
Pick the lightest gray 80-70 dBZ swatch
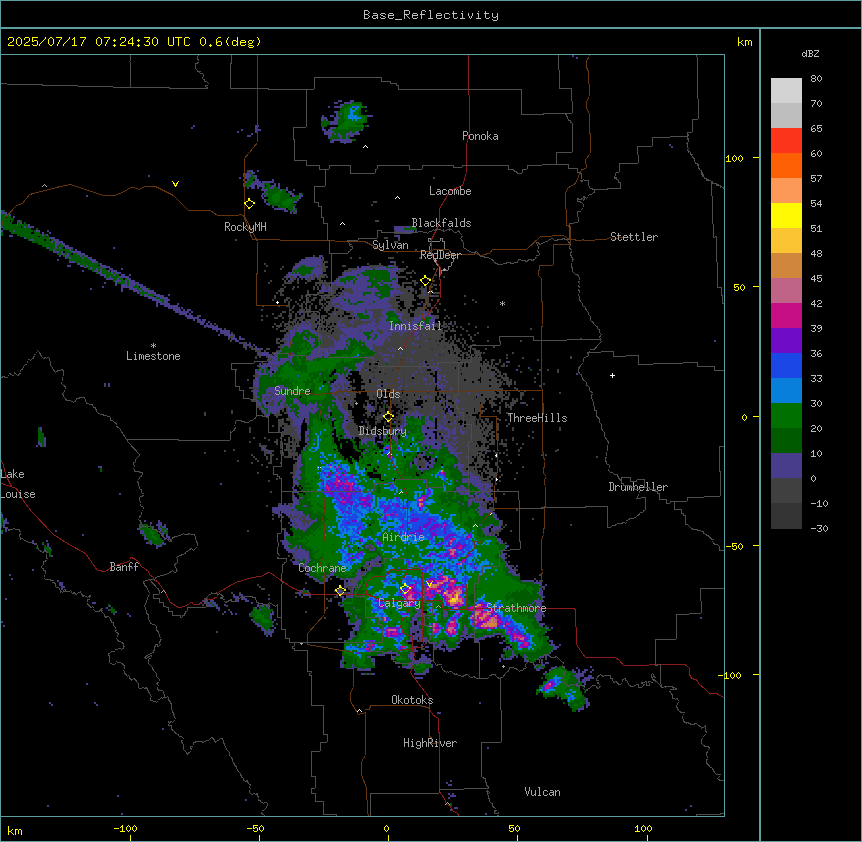coord(786,90)
